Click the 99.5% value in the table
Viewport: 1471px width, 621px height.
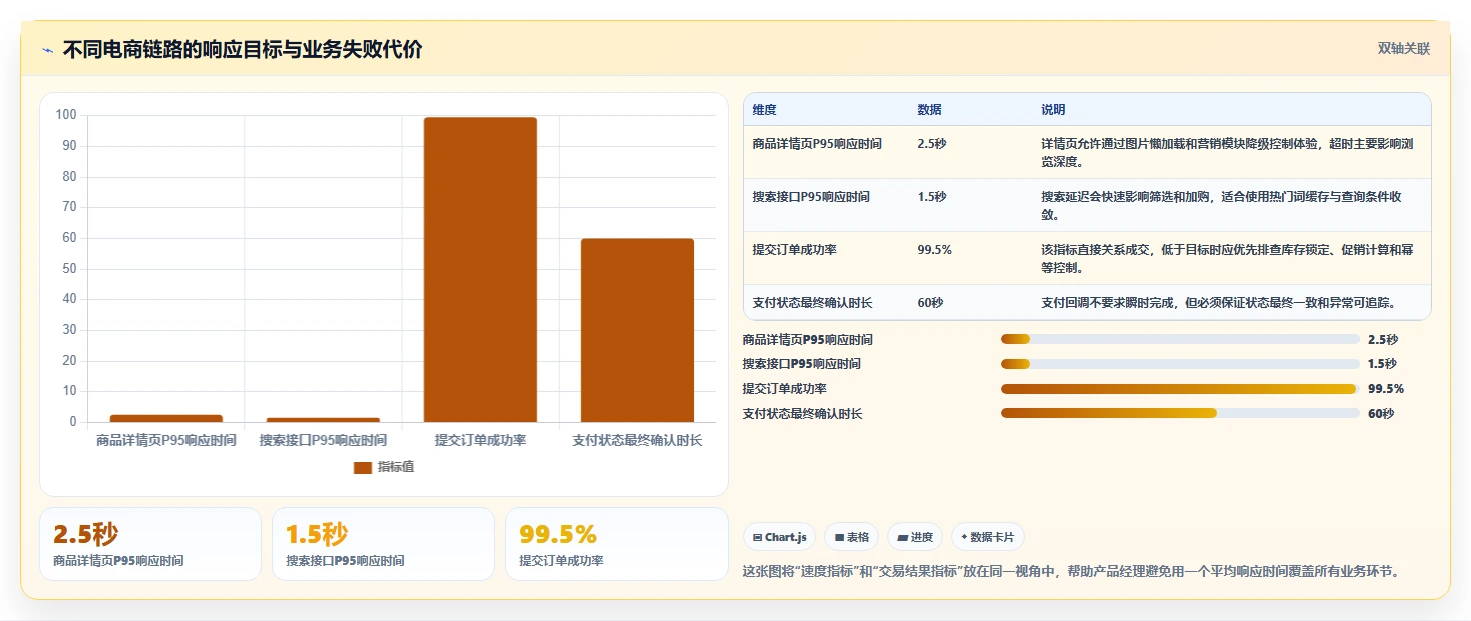[934, 250]
